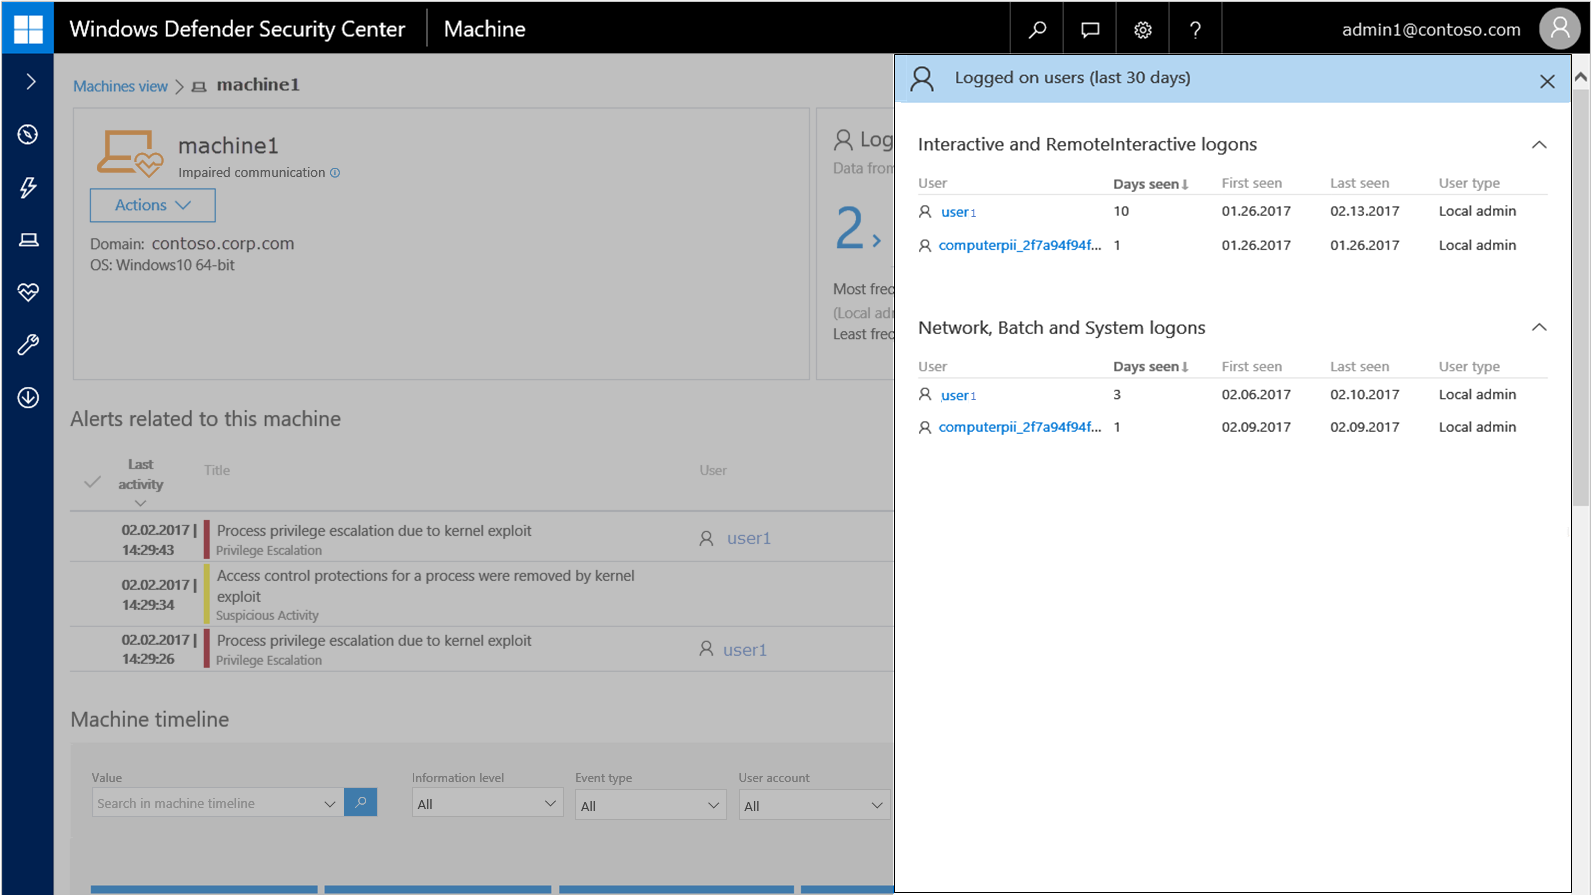The height and width of the screenshot is (895, 1592).
Task: Open the 14:29:43 Process privilege escalation alert
Action: (374, 531)
